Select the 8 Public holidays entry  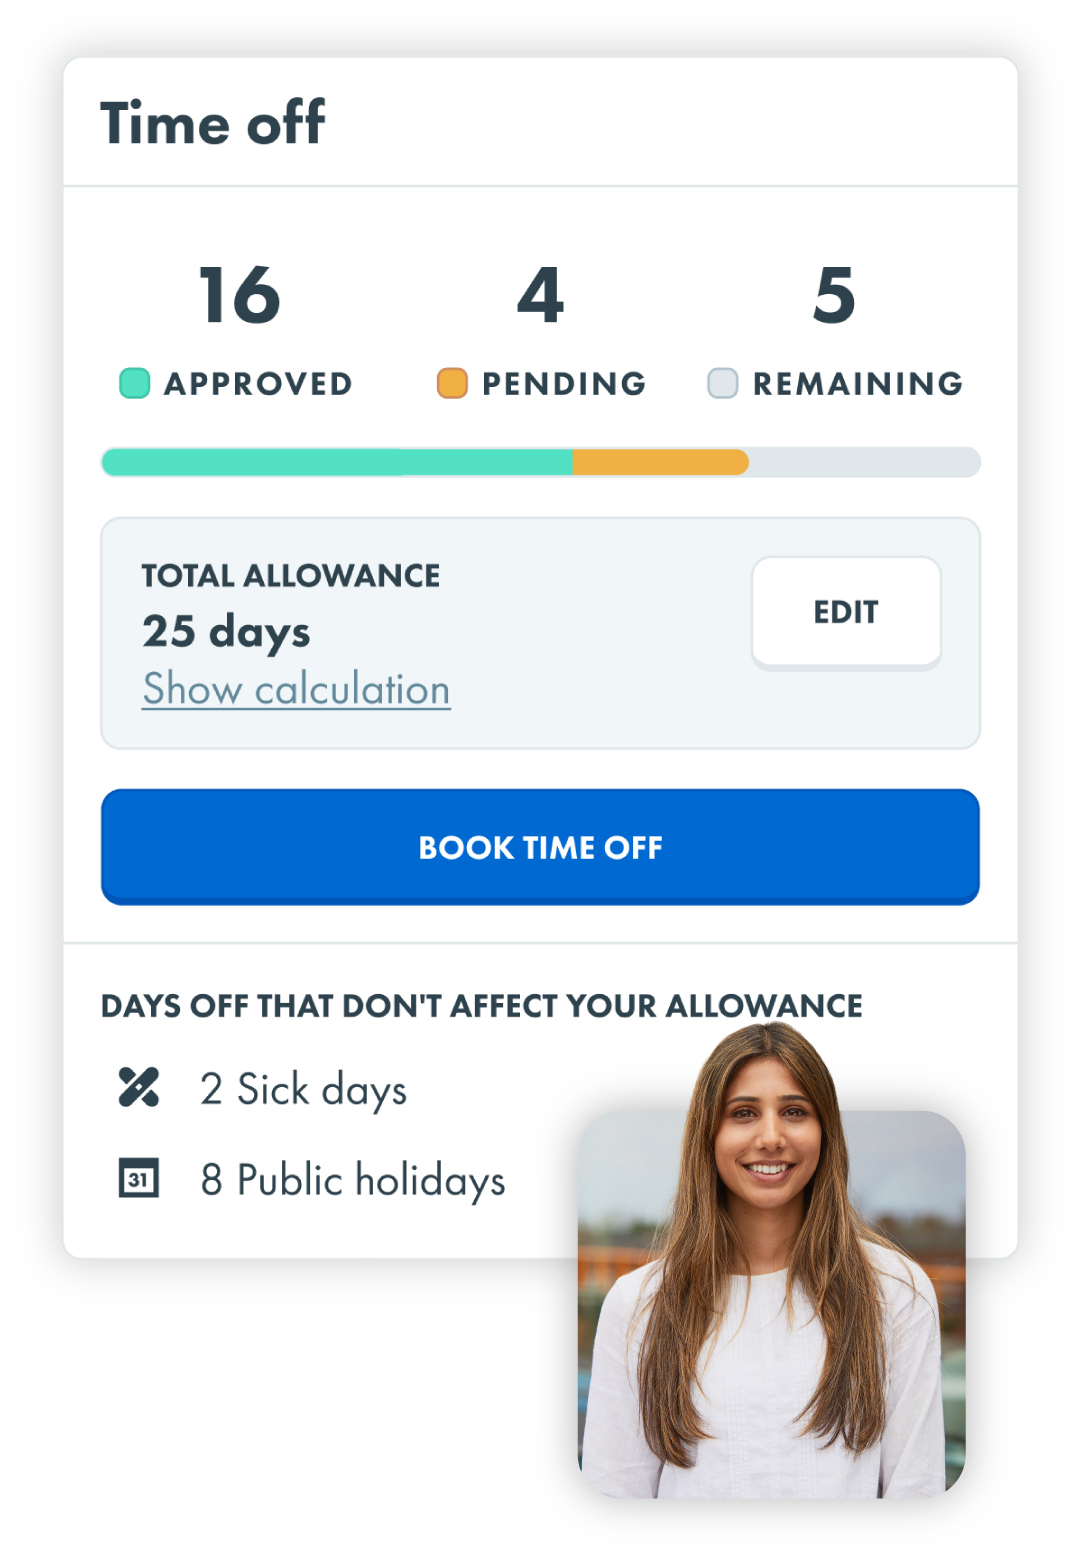(x=353, y=1180)
